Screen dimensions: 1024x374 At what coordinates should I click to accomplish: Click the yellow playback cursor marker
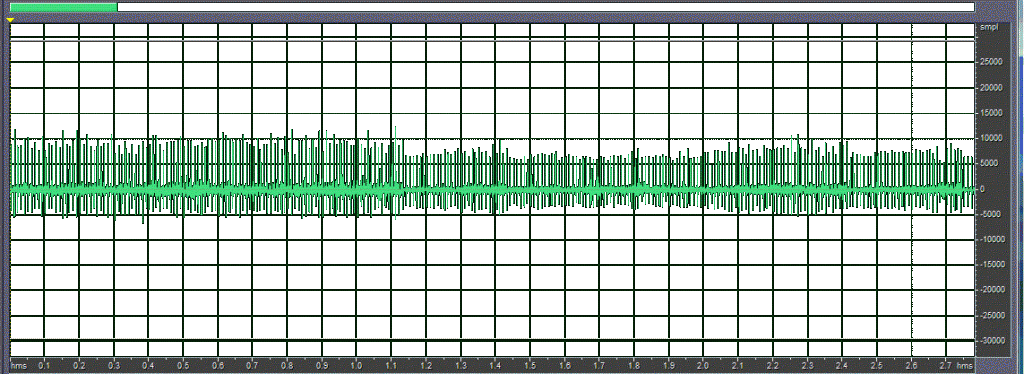pyautogui.click(x=10, y=20)
